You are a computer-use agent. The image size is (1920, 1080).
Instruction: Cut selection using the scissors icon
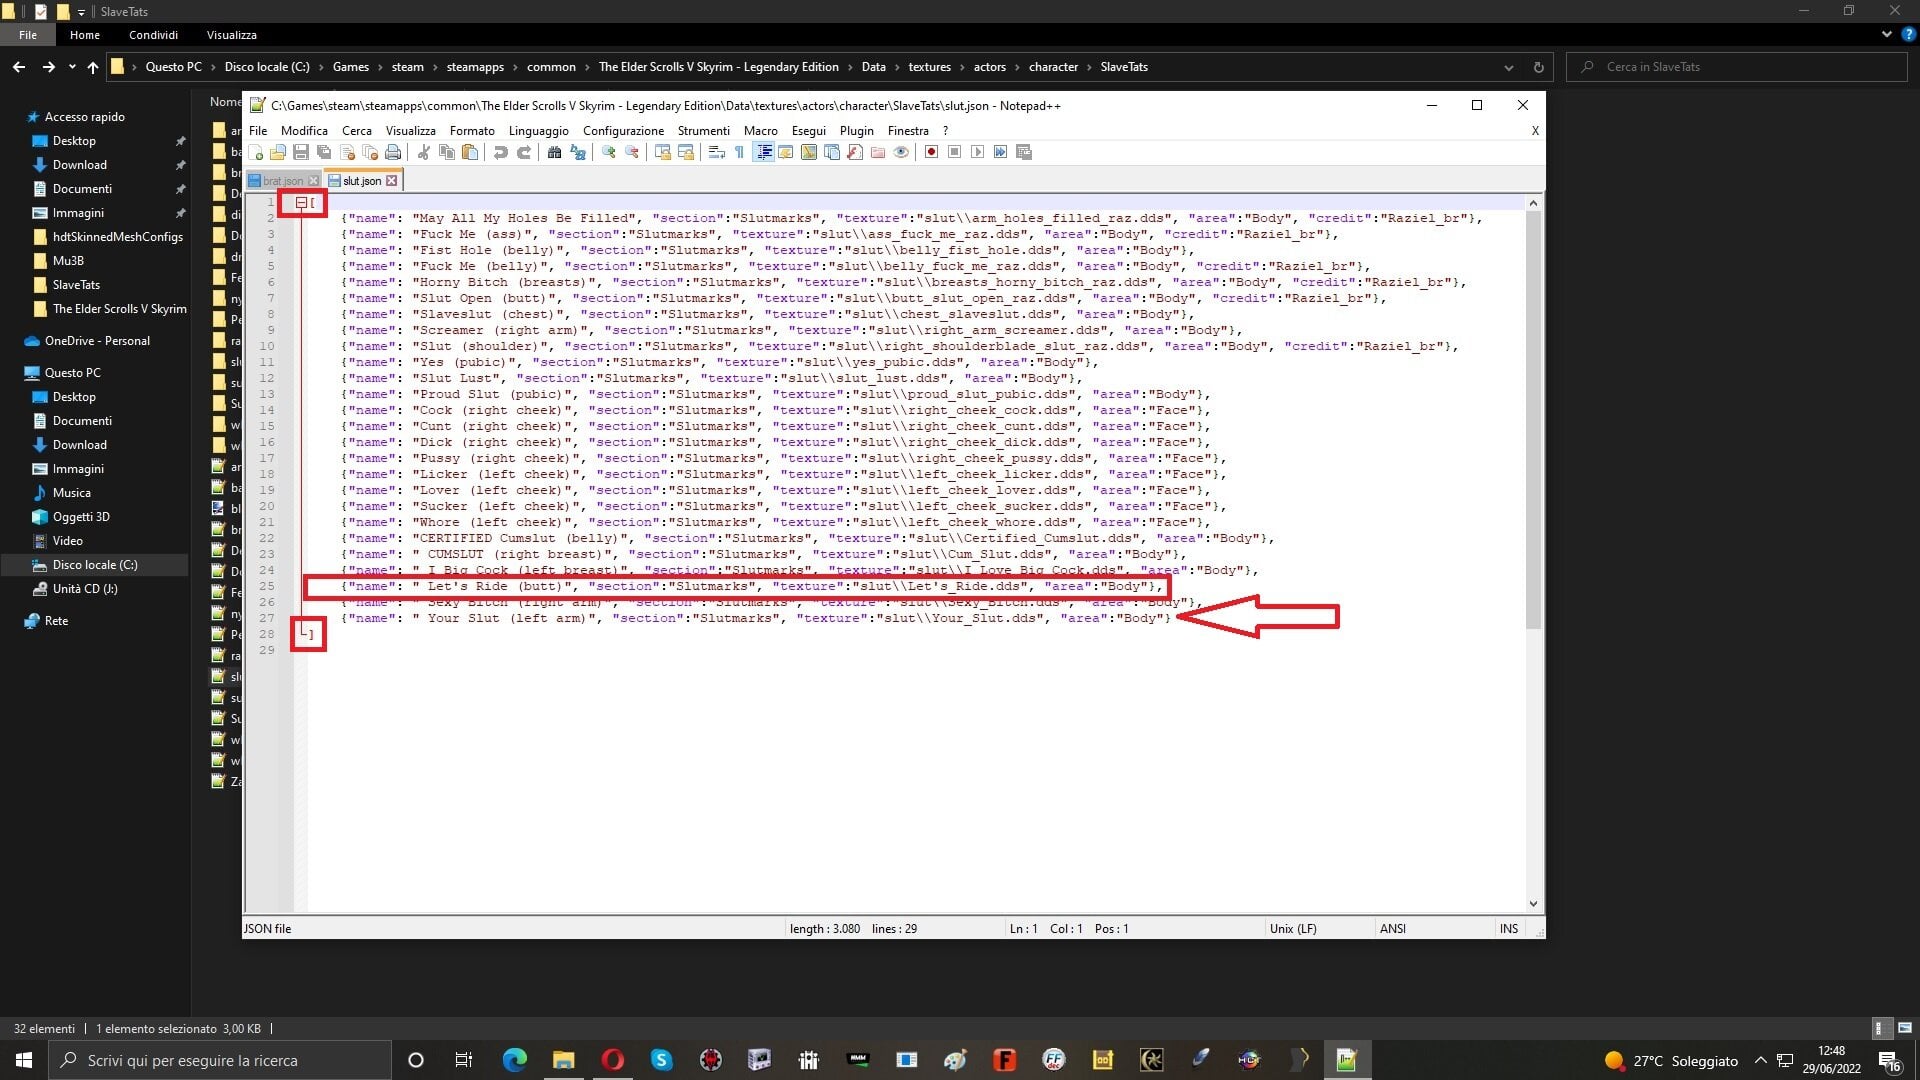point(423,152)
